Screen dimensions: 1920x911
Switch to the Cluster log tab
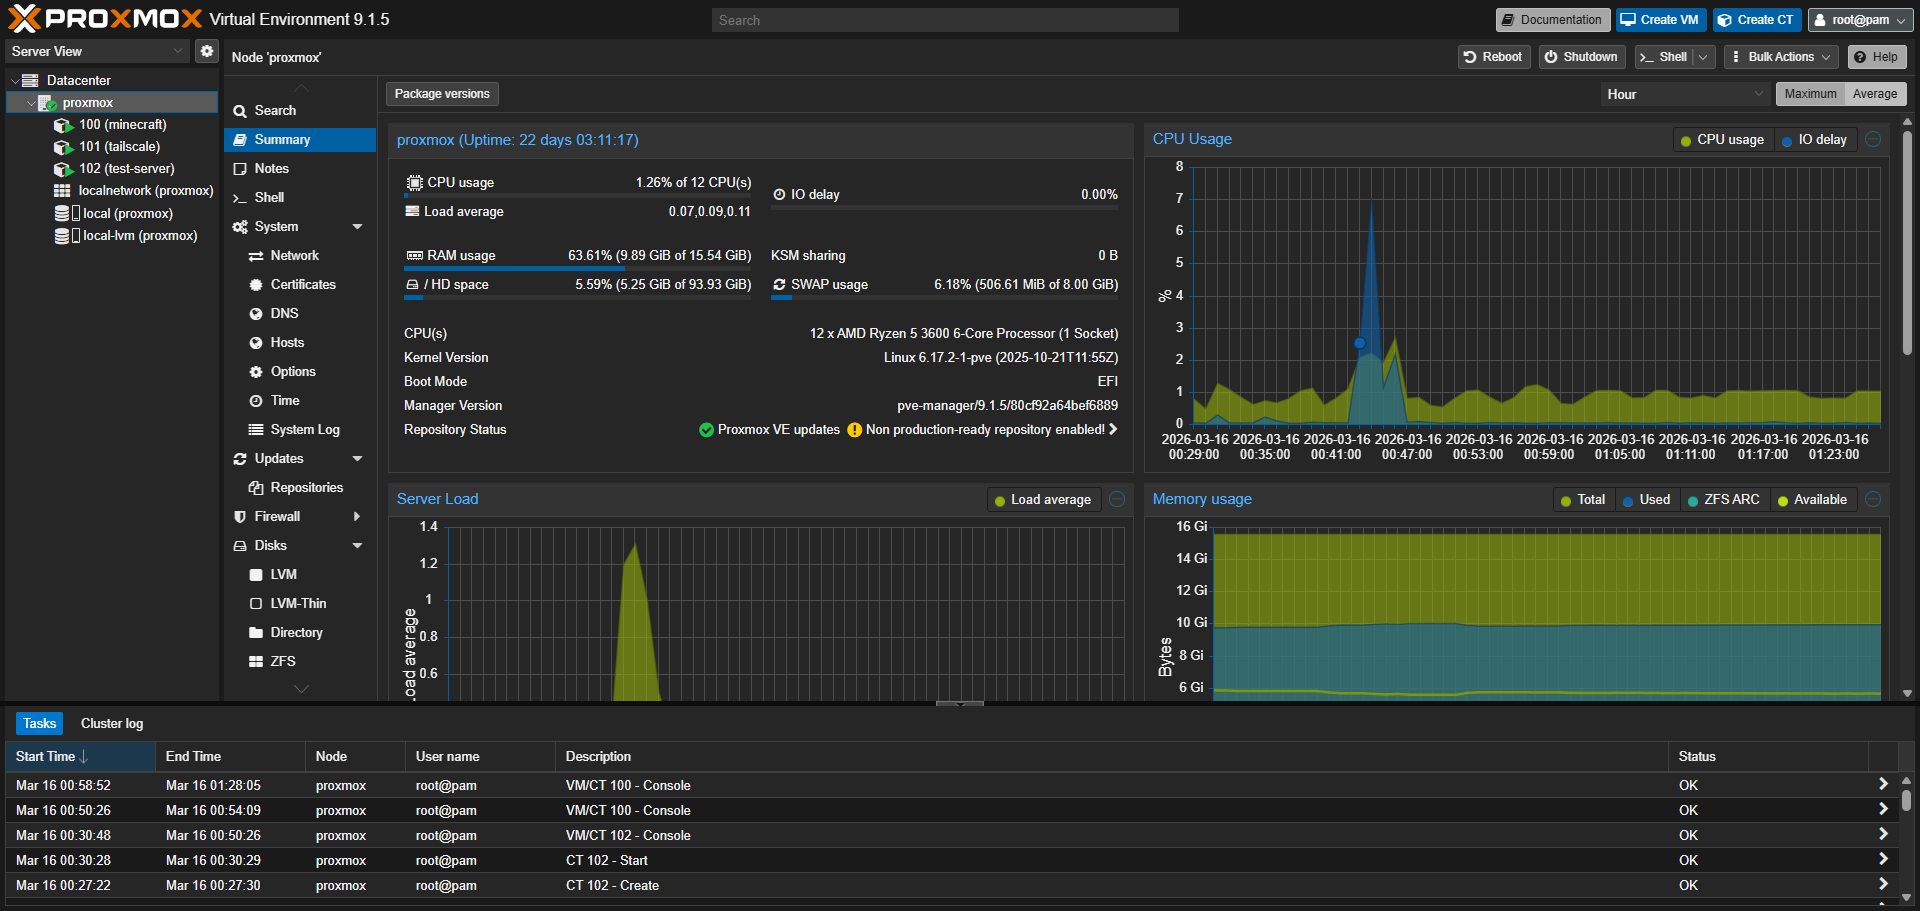(112, 723)
